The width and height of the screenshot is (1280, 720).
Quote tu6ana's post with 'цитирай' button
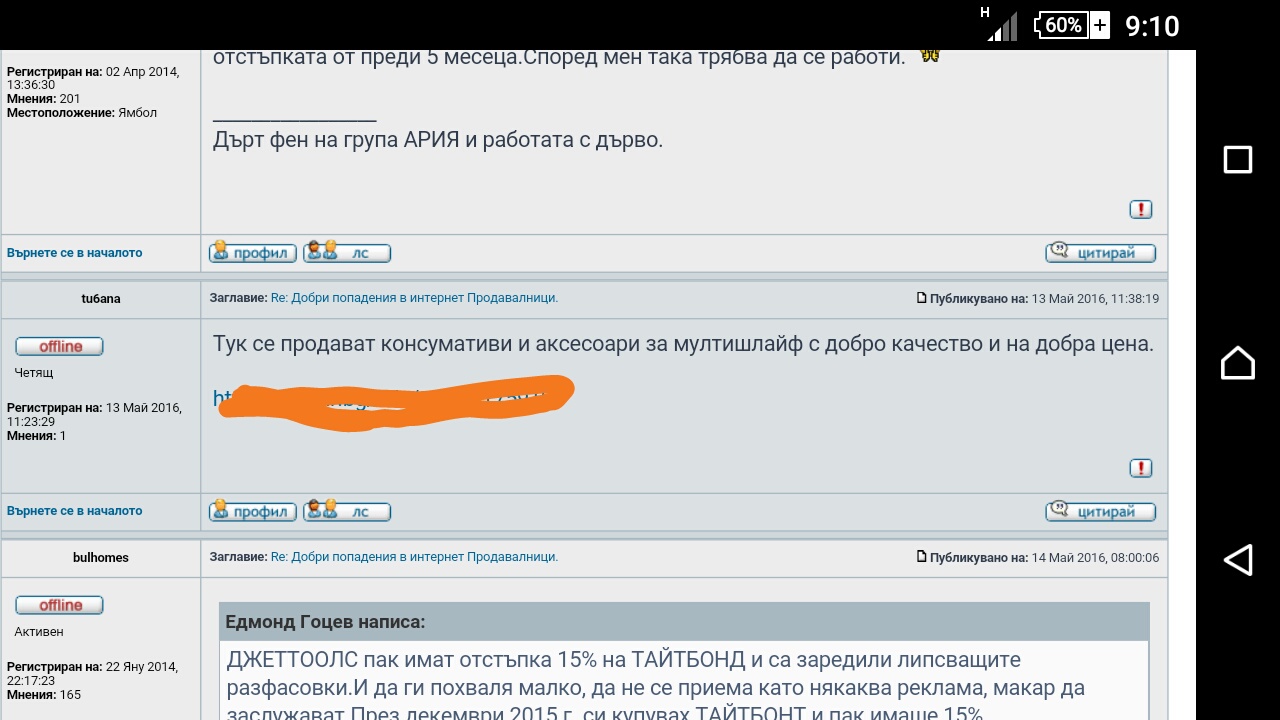1100,511
